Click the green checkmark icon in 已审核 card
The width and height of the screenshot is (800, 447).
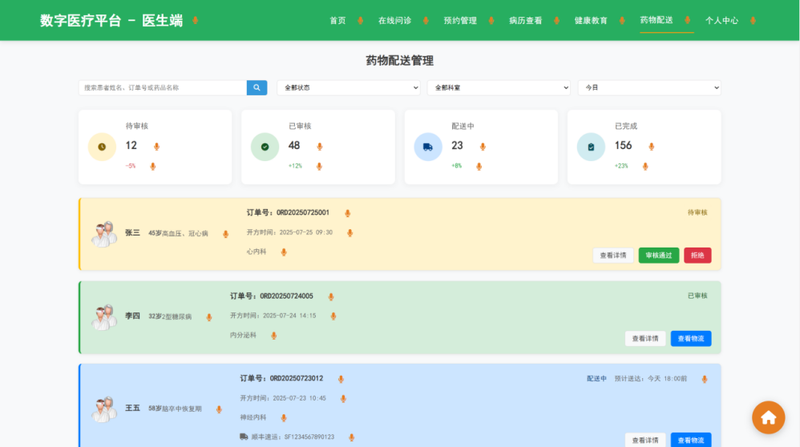(x=265, y=147)
